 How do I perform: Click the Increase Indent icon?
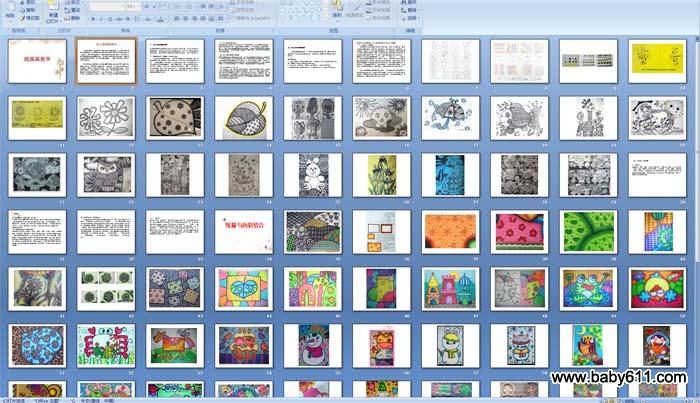coord(211,6)
